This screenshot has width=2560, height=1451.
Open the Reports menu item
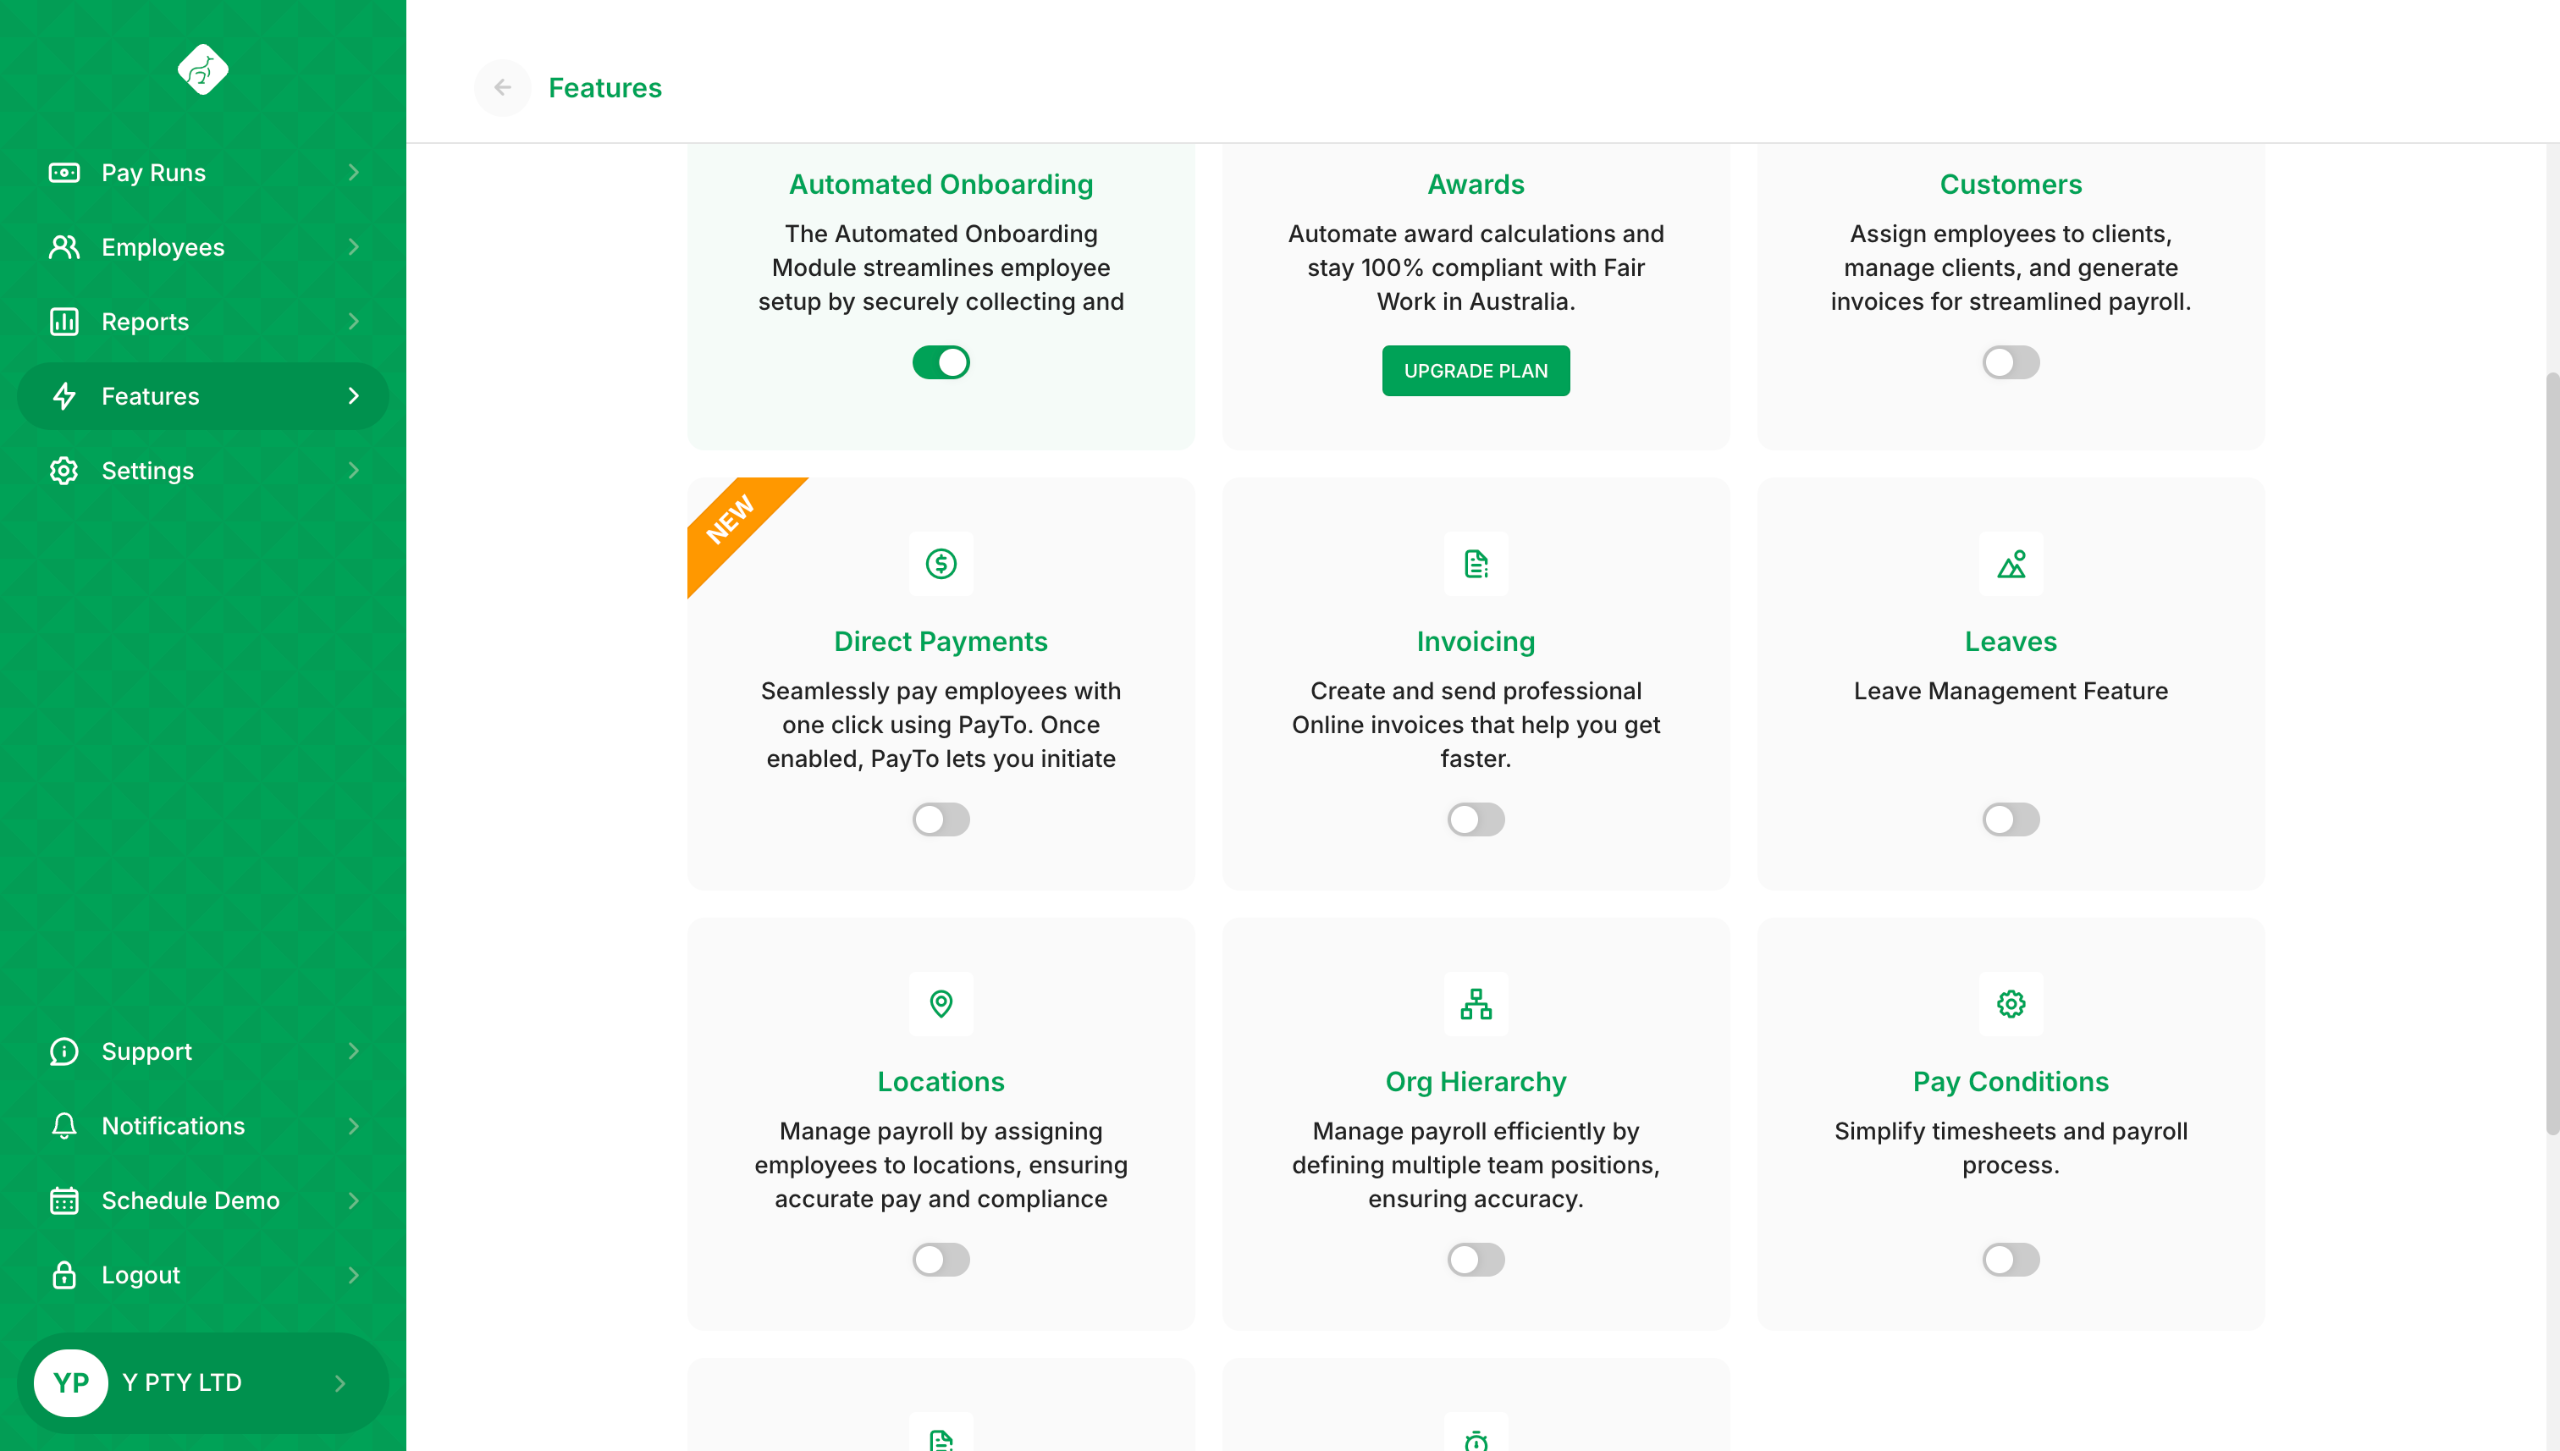145,322
